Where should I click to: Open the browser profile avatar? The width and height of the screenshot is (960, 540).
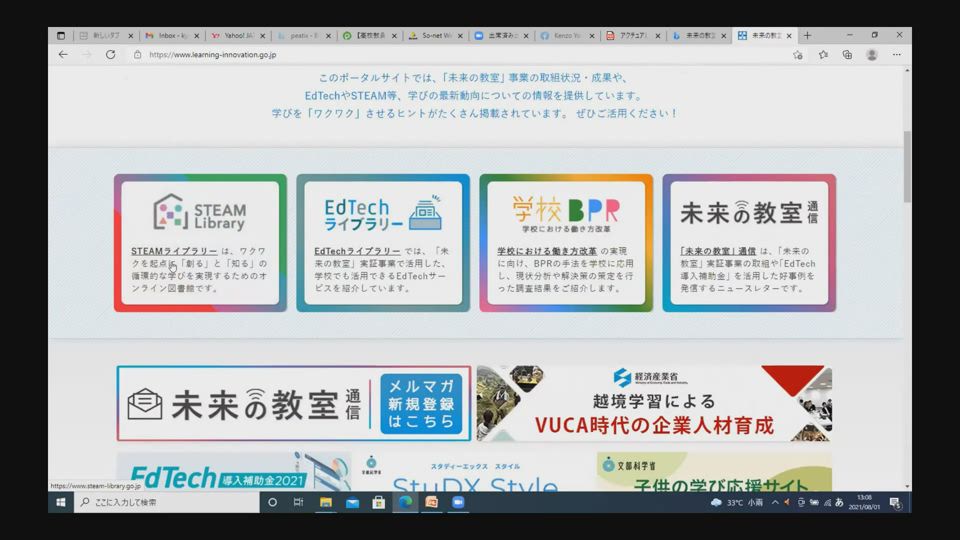872,55
